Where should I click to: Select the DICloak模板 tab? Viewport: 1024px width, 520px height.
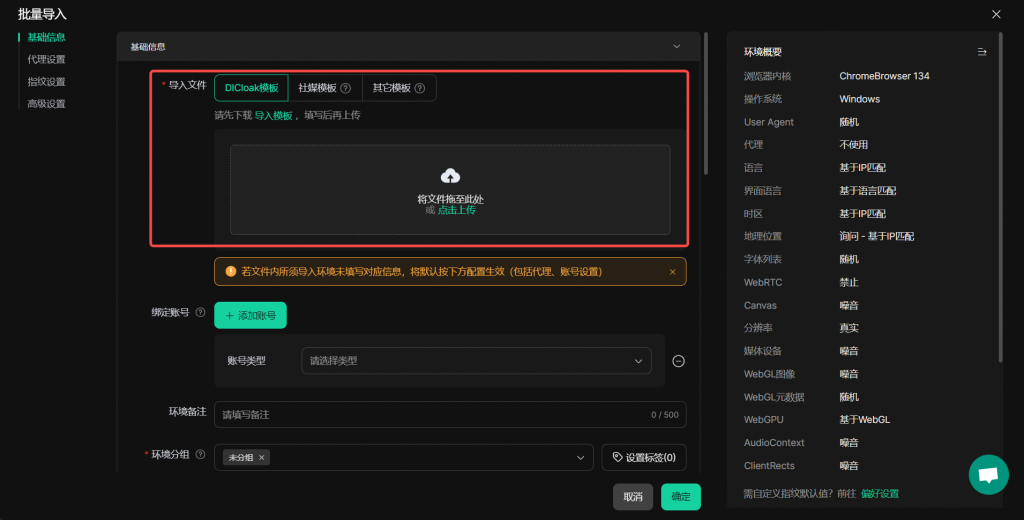point(251,88)
